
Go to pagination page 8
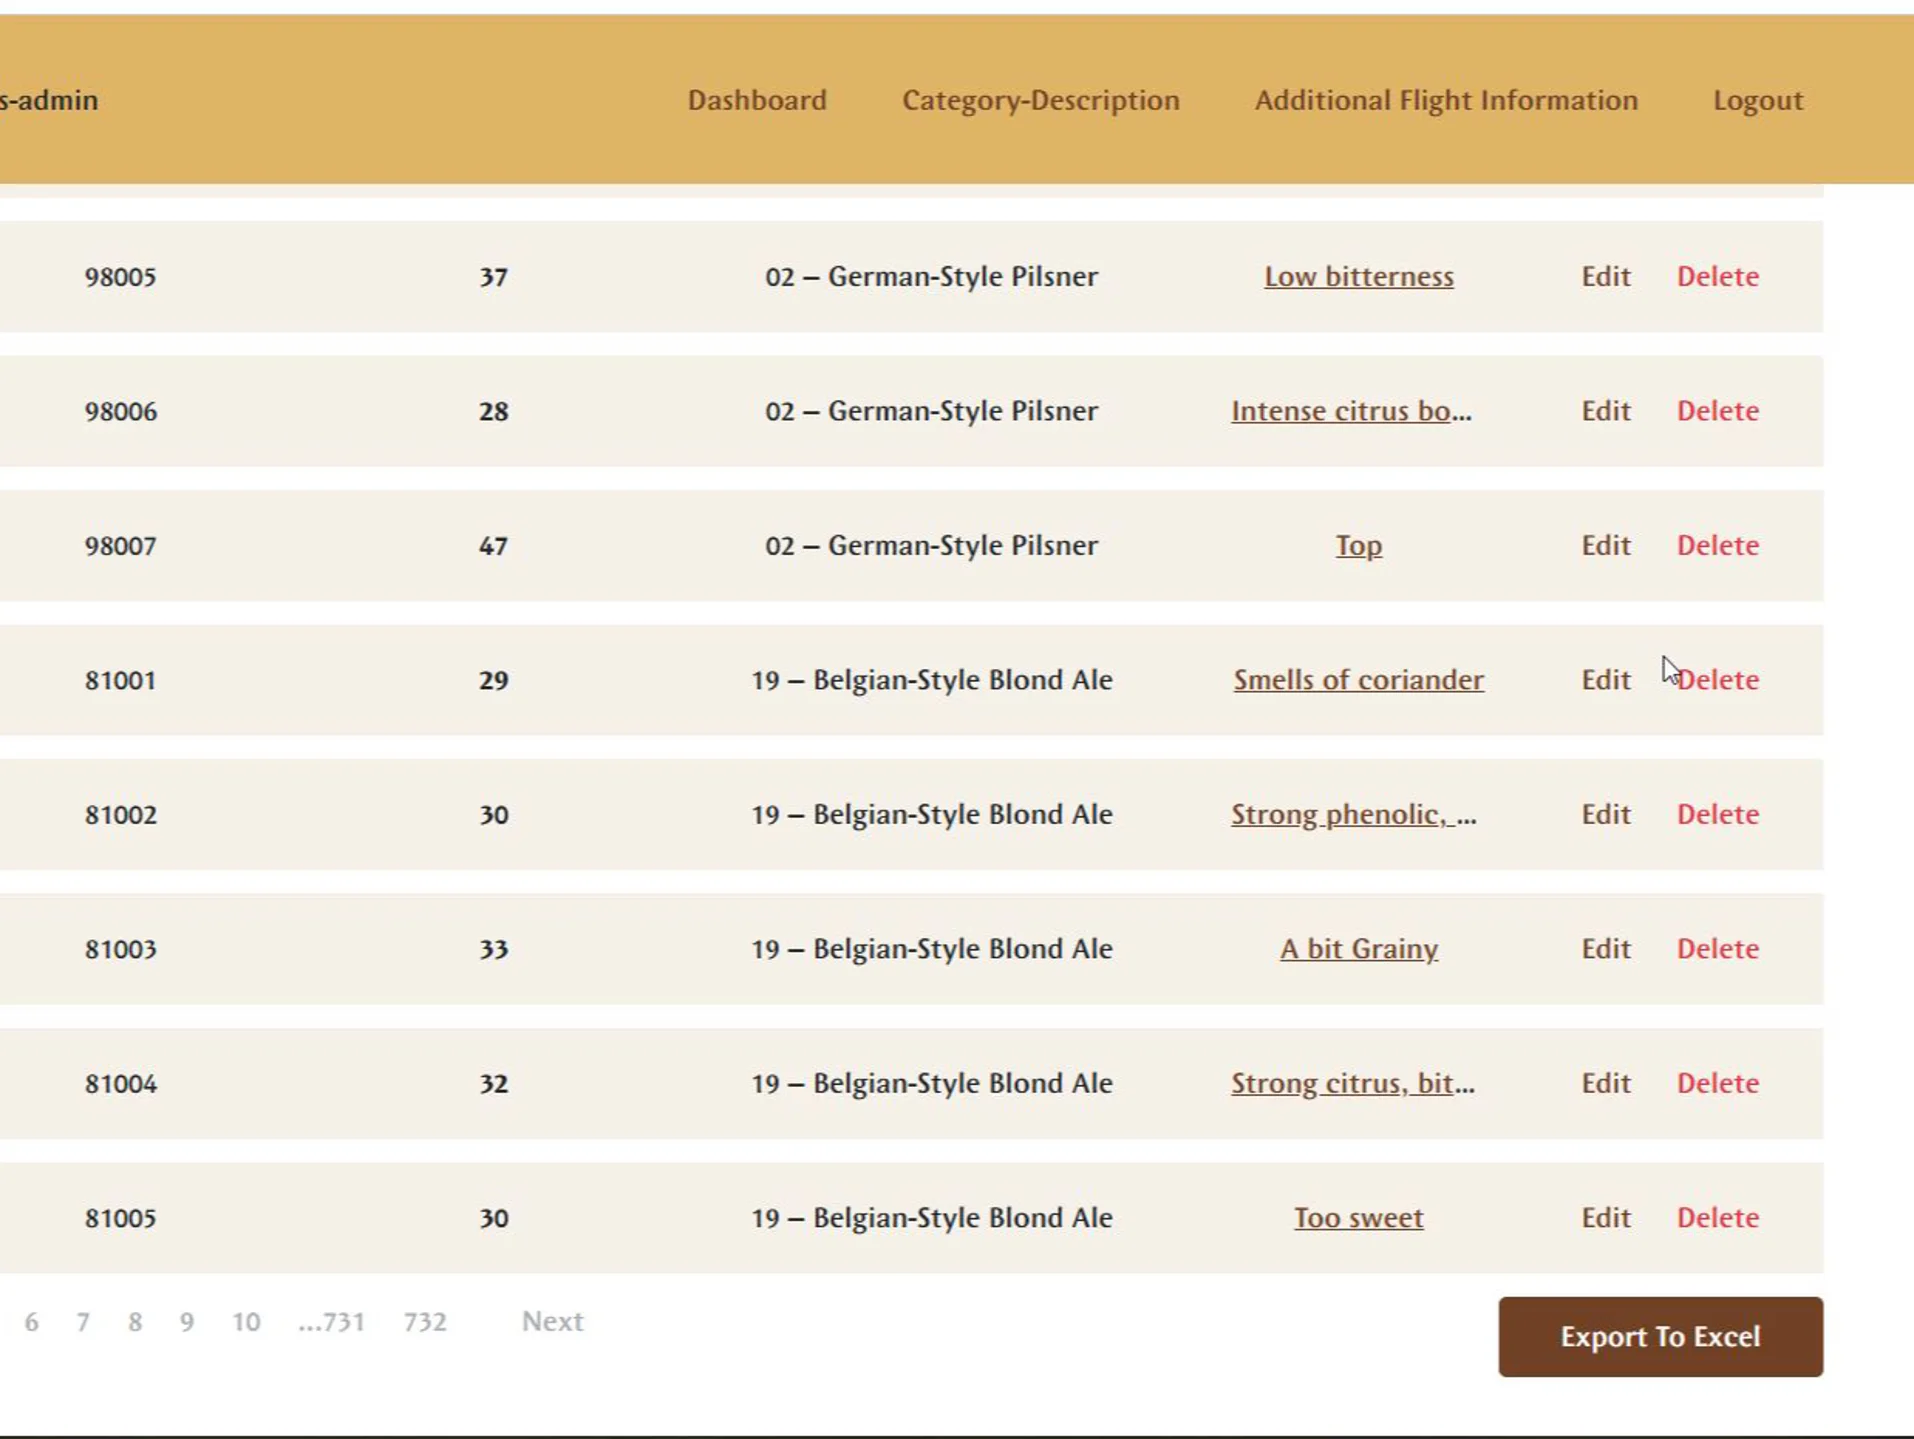(135, 1322)
